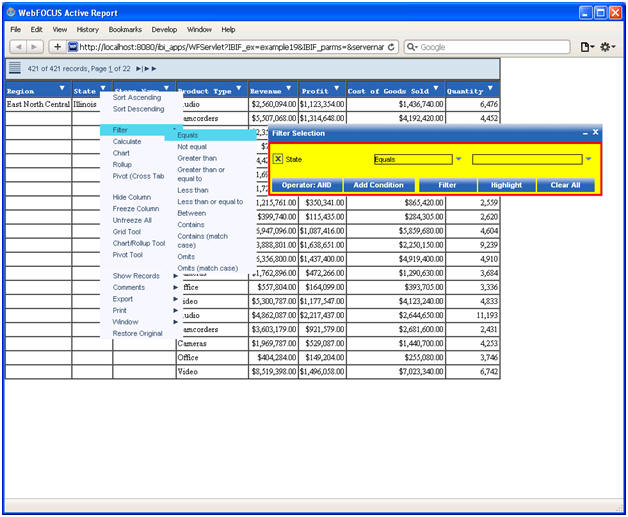Minimize the Filter Selection dialog
This screenshot has height=517, width=628.
pos(585,133)
